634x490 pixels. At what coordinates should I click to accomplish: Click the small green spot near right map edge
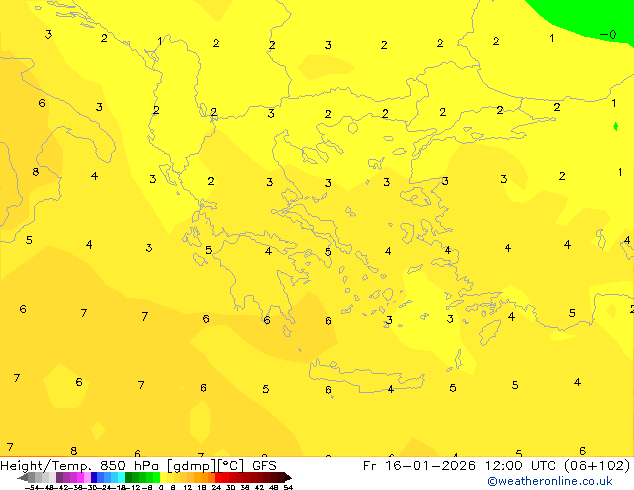615,127
